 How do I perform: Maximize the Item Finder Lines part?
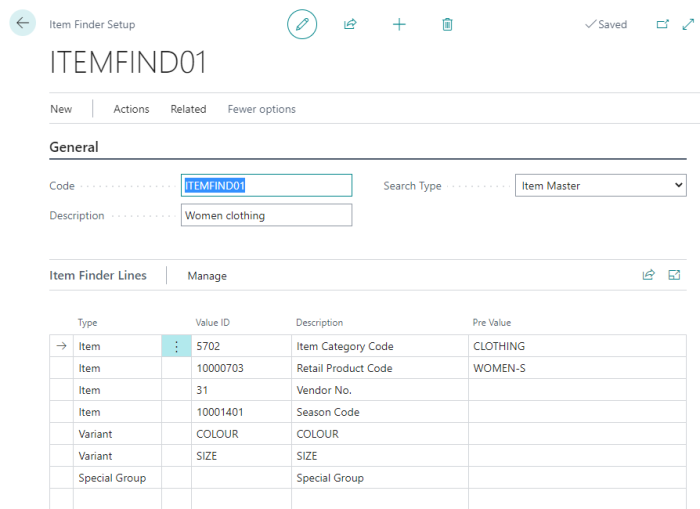tap(674, 275)
